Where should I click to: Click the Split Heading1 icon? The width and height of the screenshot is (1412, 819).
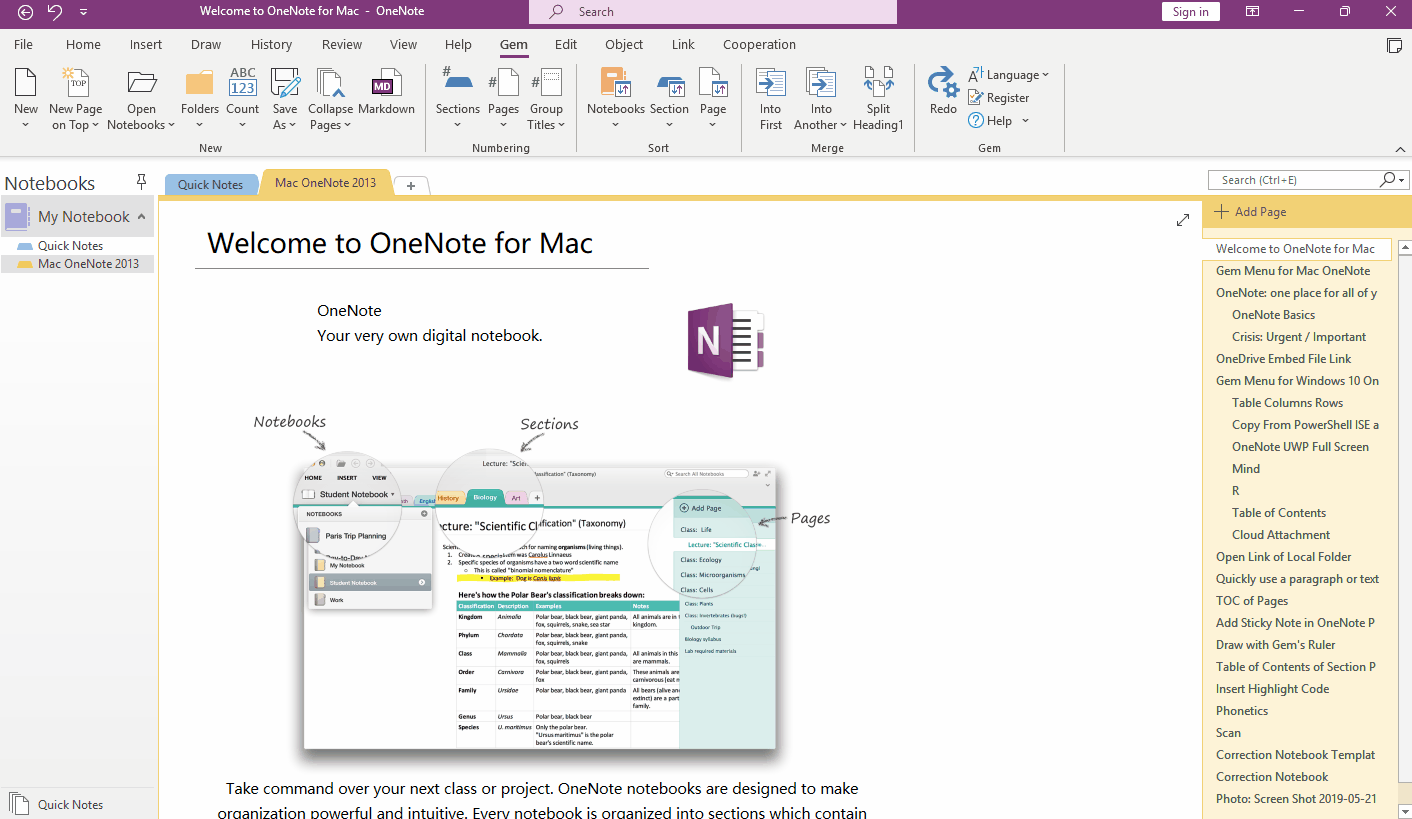click(878, 83)
